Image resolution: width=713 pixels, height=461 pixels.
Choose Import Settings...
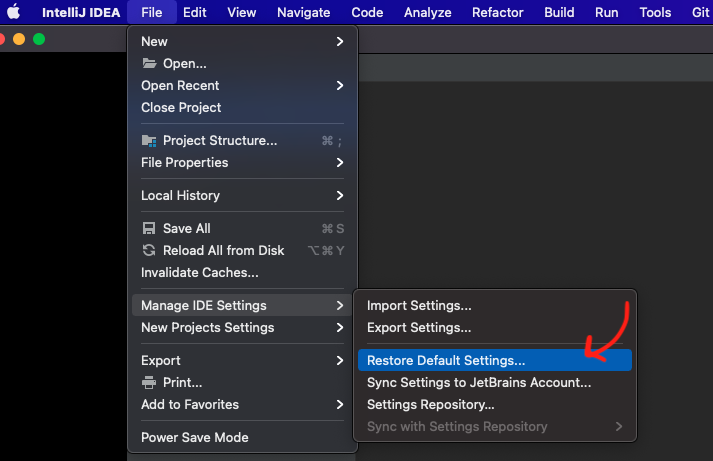[x=495, y=305]
